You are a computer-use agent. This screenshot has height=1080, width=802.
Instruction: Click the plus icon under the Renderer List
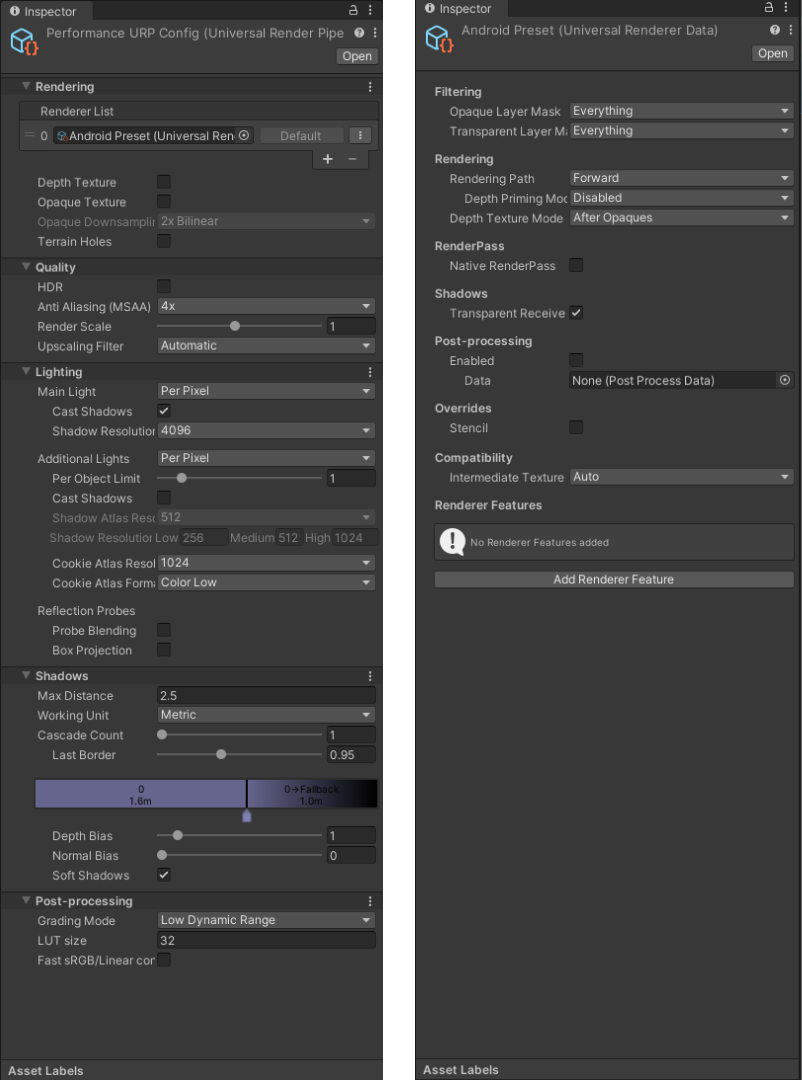327,158
